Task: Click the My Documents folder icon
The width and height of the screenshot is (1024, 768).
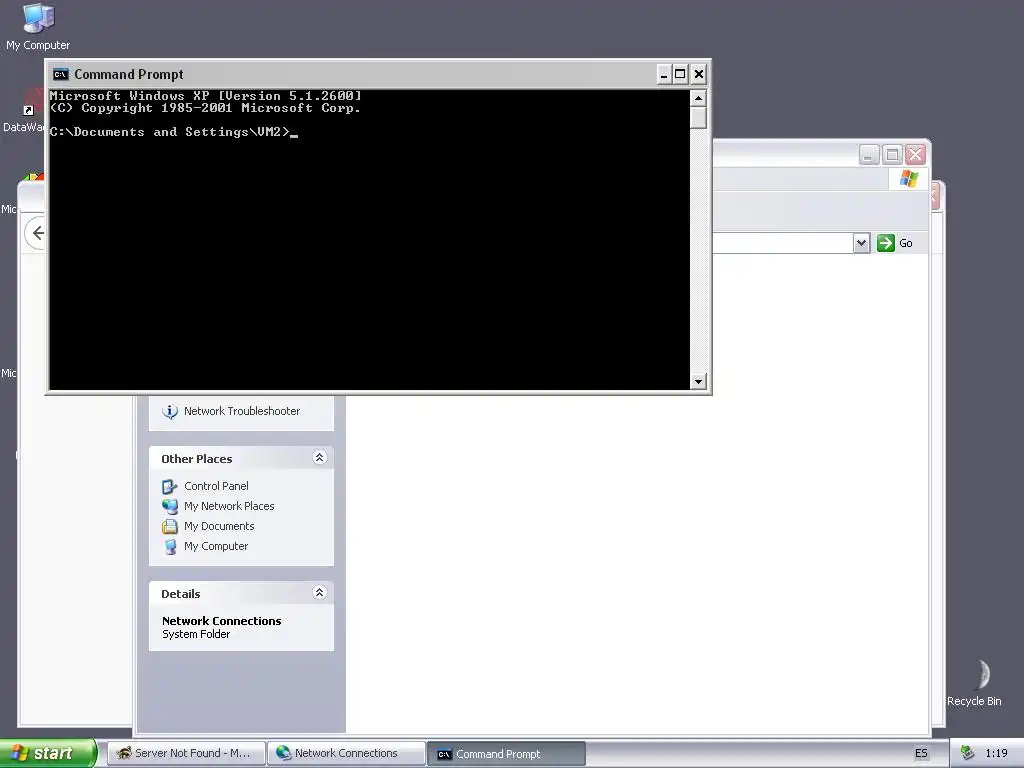Action: coord(170,526)
